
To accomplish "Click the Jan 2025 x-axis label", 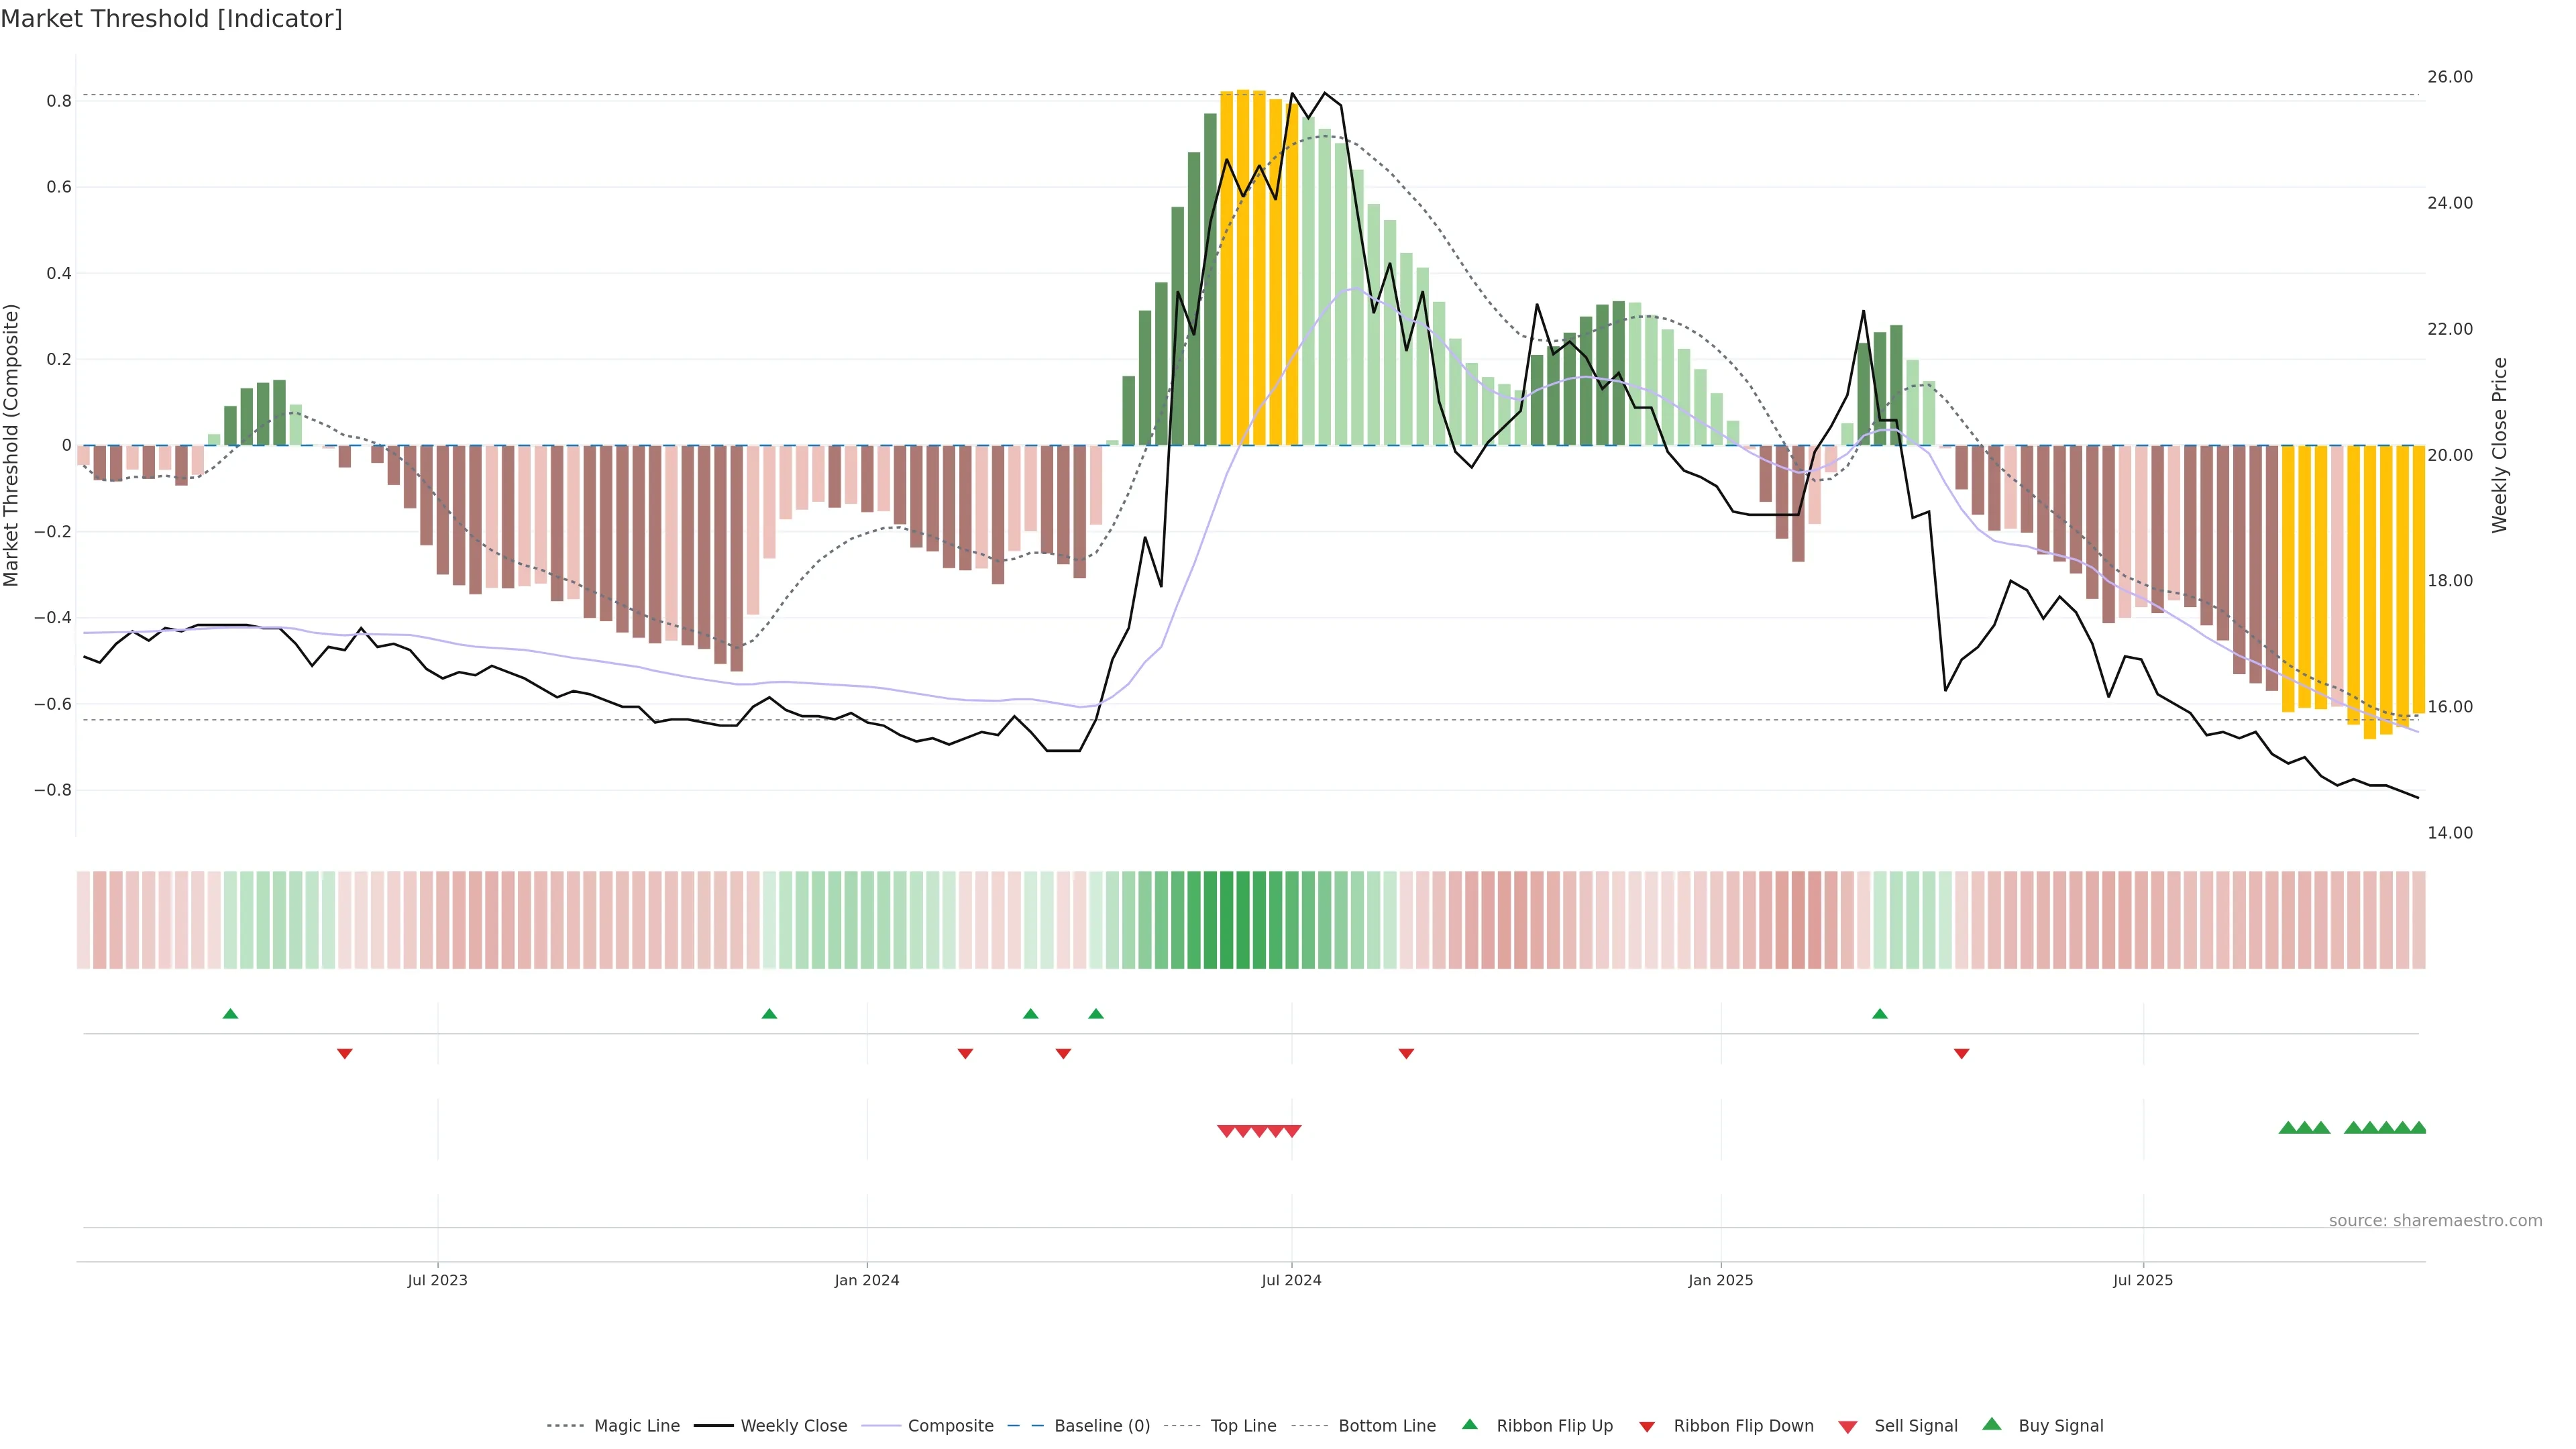I will click(x=1720, y=1280).
